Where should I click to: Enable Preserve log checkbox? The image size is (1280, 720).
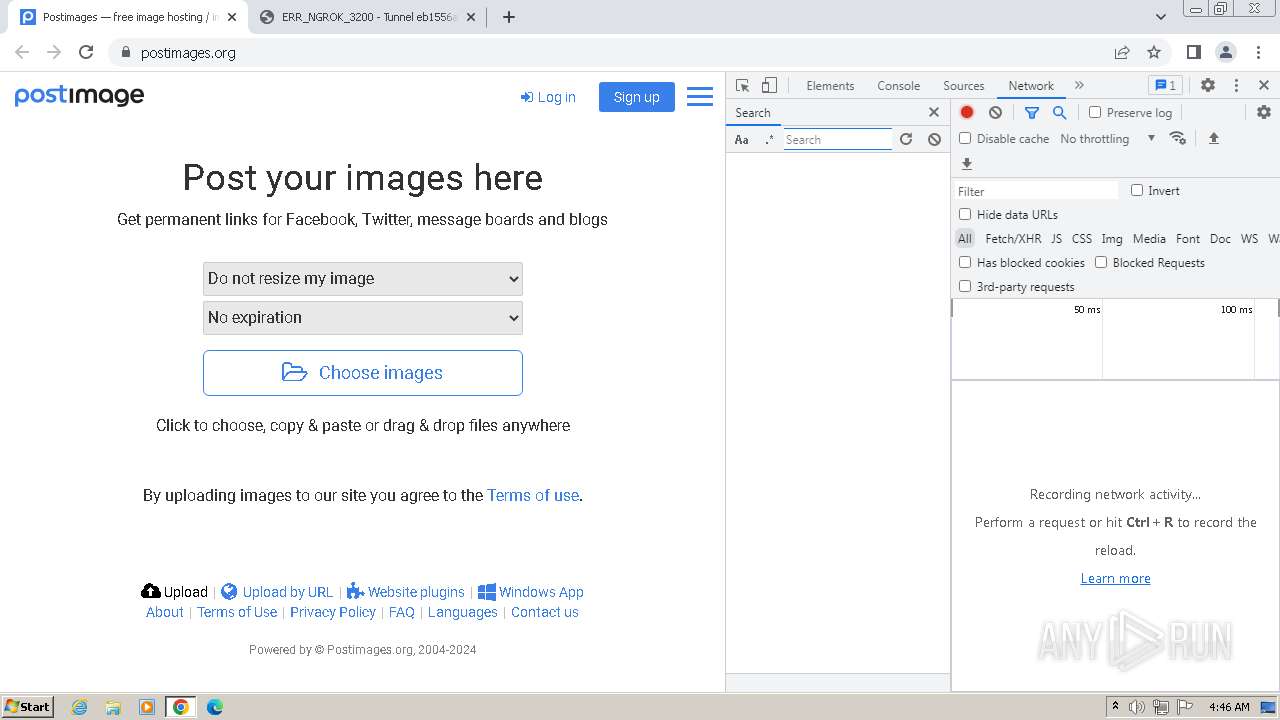[1095, 113]
